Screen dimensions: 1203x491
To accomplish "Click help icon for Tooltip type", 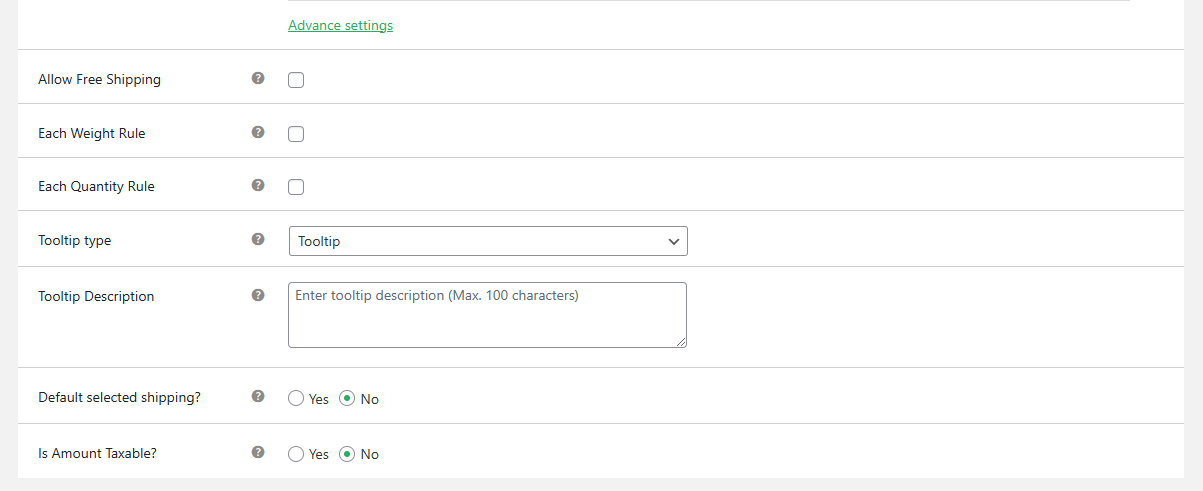I will (x=258, y=239).
